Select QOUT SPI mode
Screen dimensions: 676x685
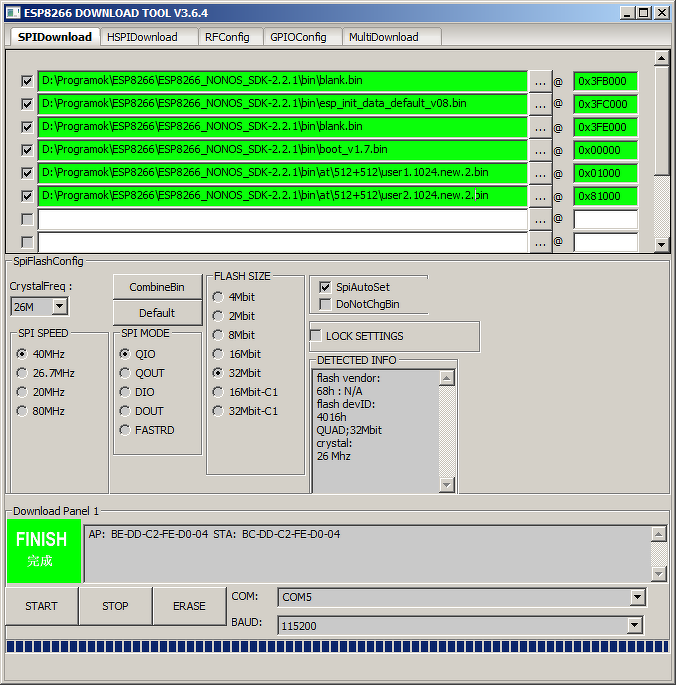point(142,373)
